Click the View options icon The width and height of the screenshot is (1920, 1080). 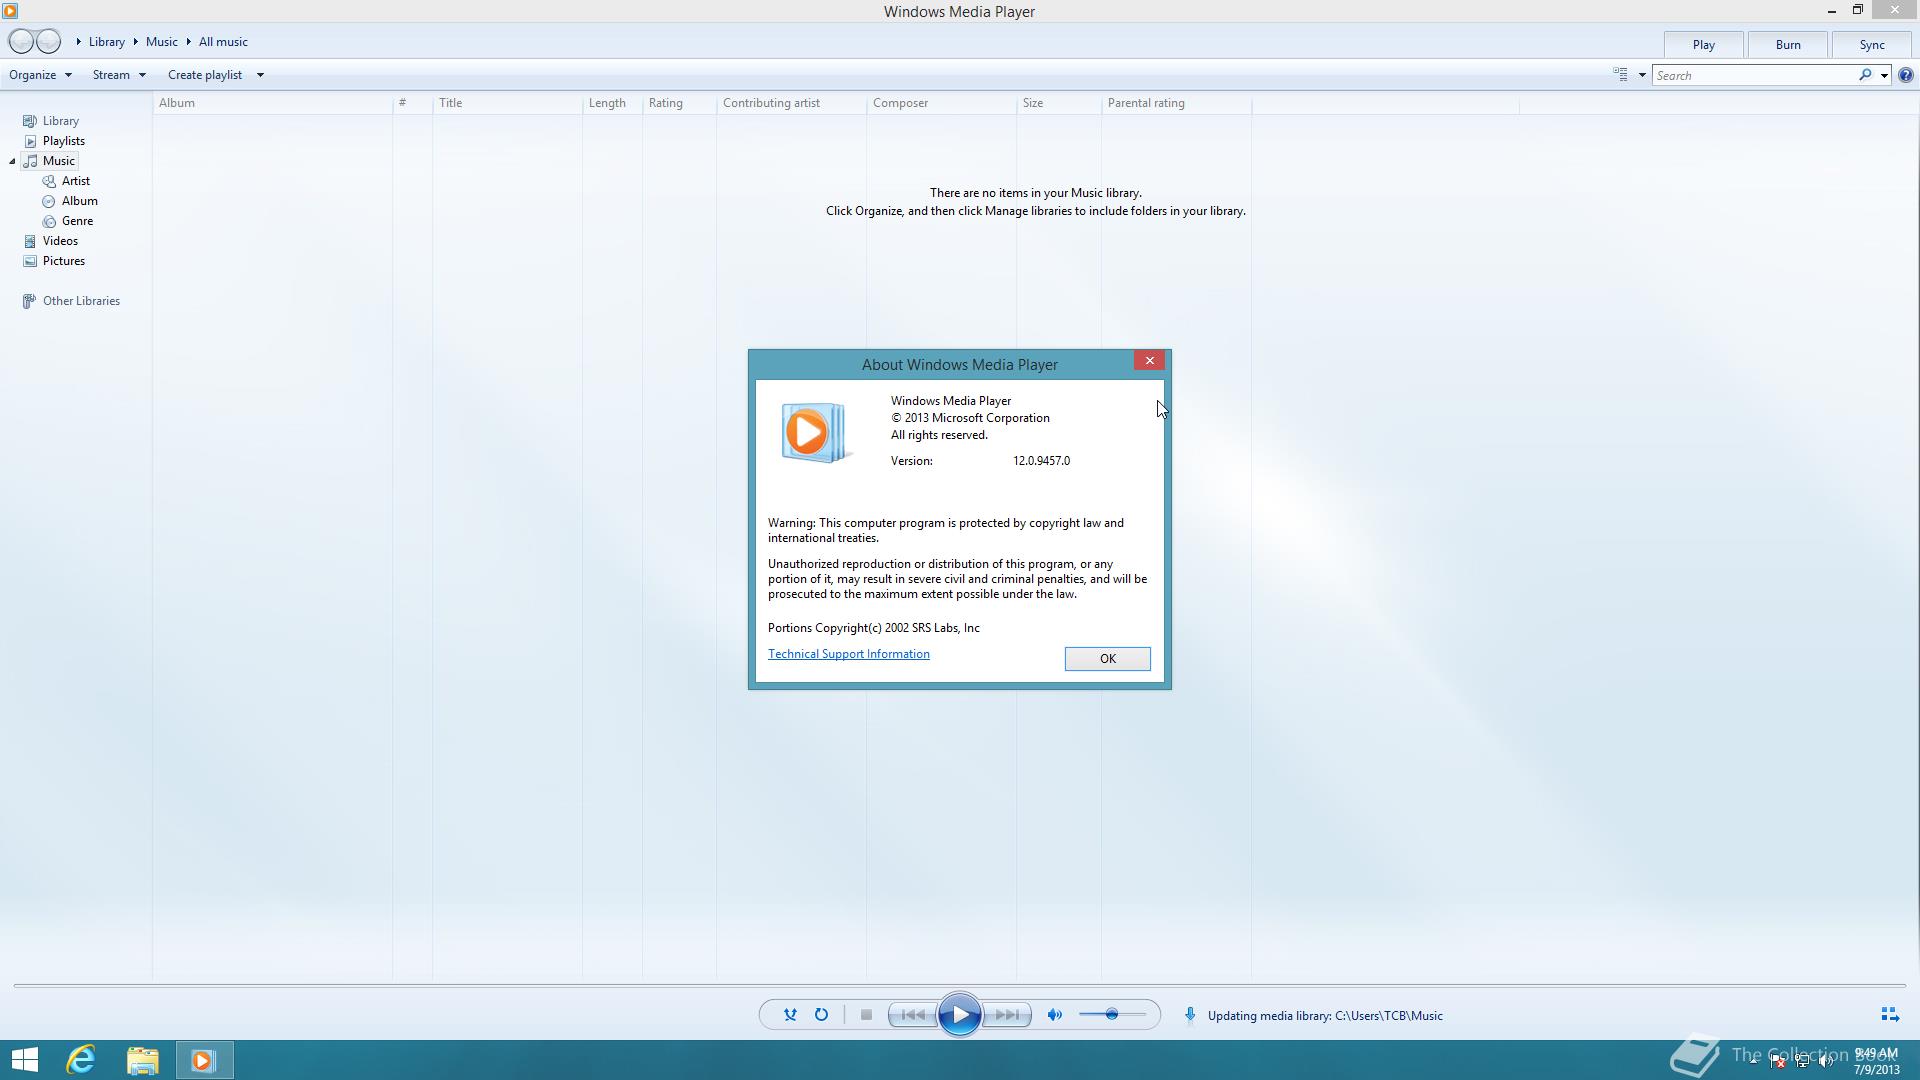point(1620,75)
